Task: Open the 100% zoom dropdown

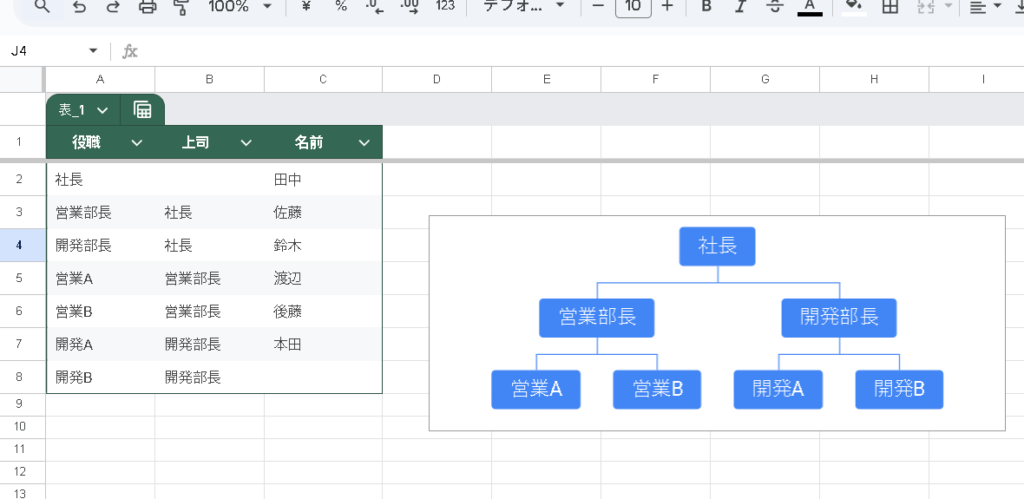Action: pos(240,6)
